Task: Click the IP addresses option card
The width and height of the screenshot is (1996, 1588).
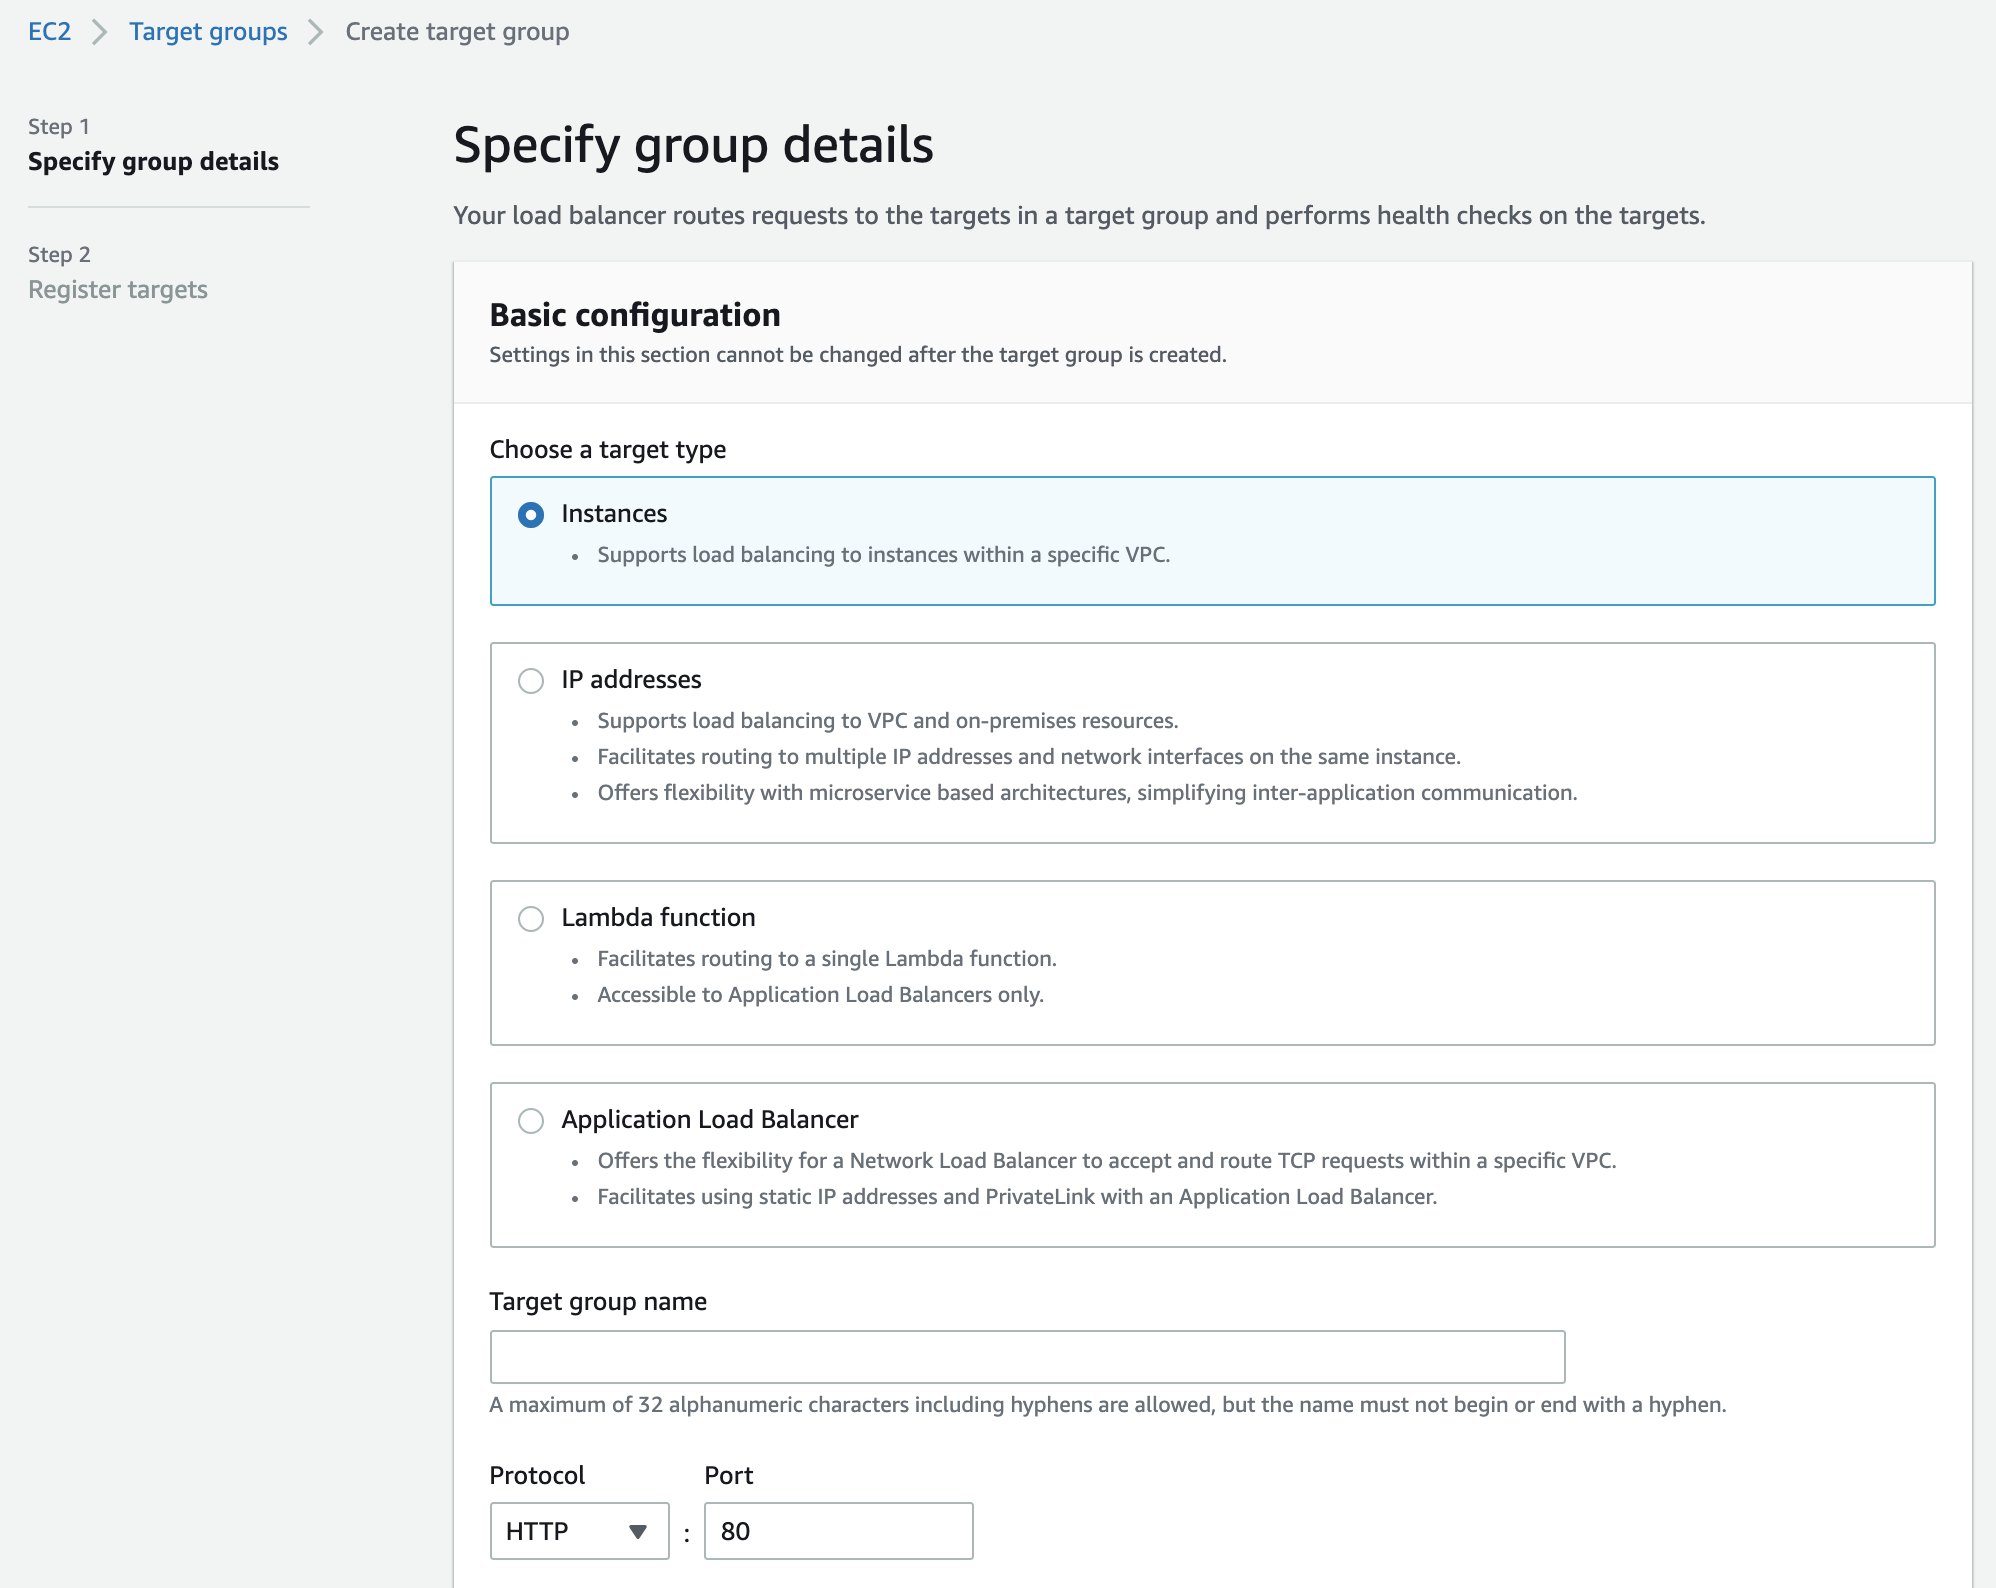Action: coord(1212,743)
